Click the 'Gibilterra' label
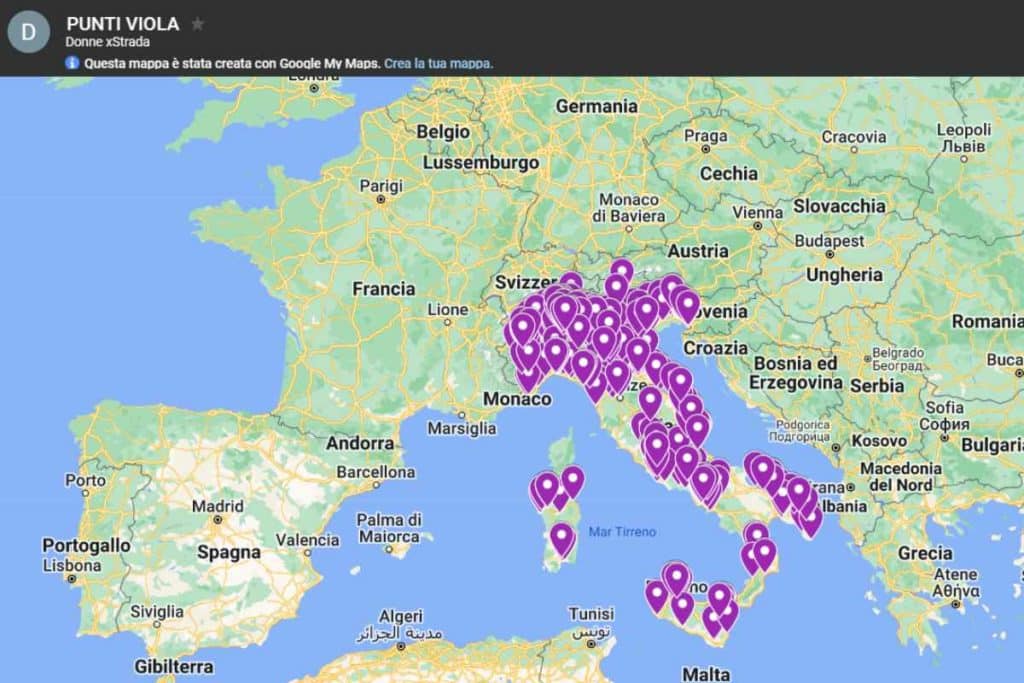Screen dimensions: 1024x683 coord(174,667)
